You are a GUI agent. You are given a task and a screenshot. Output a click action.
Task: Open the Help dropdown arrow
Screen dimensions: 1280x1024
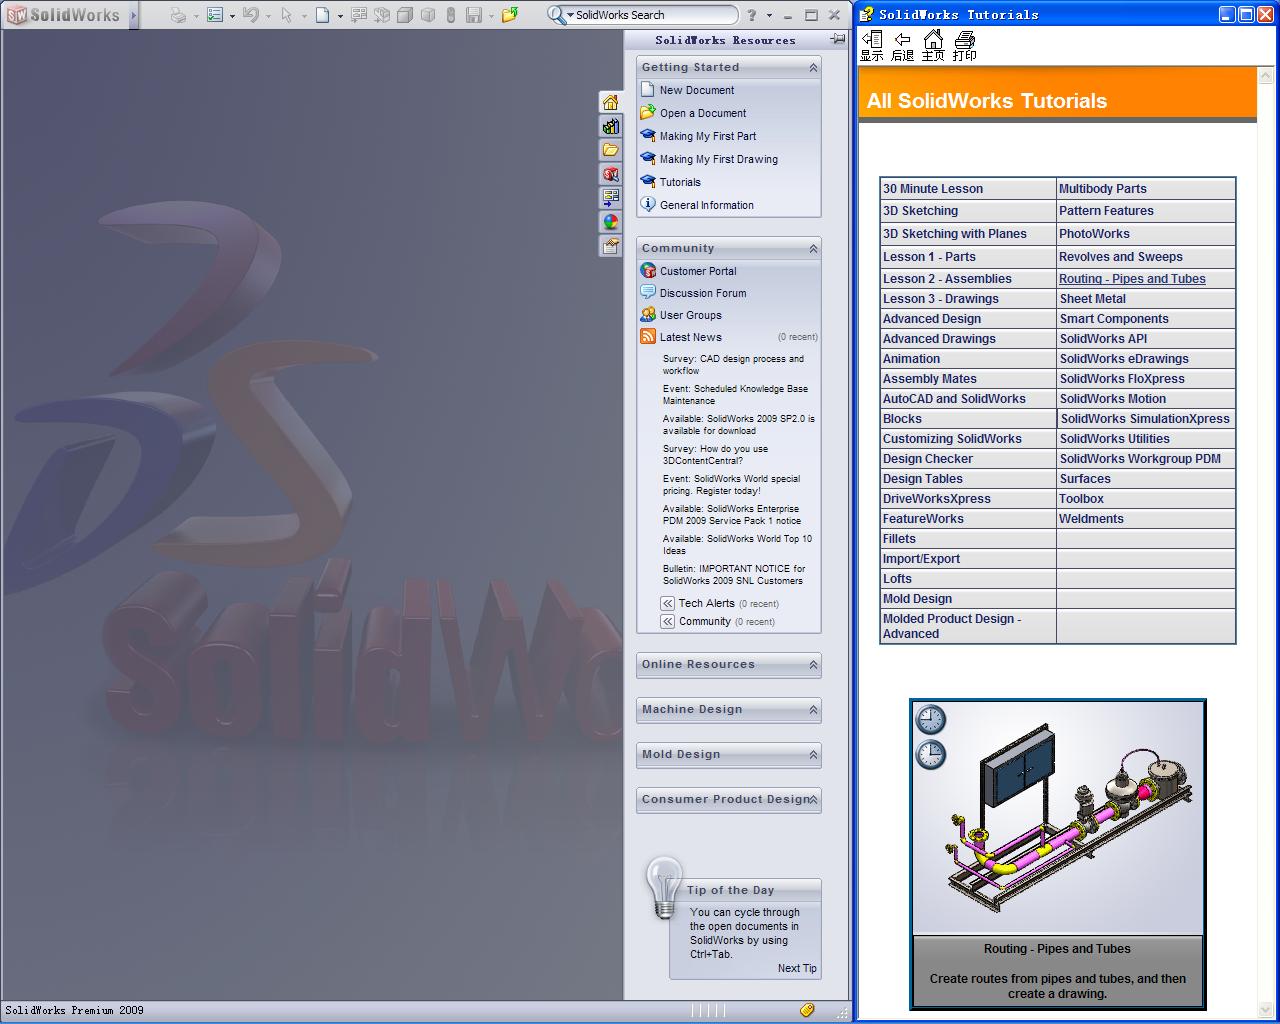tap(769, 16)
